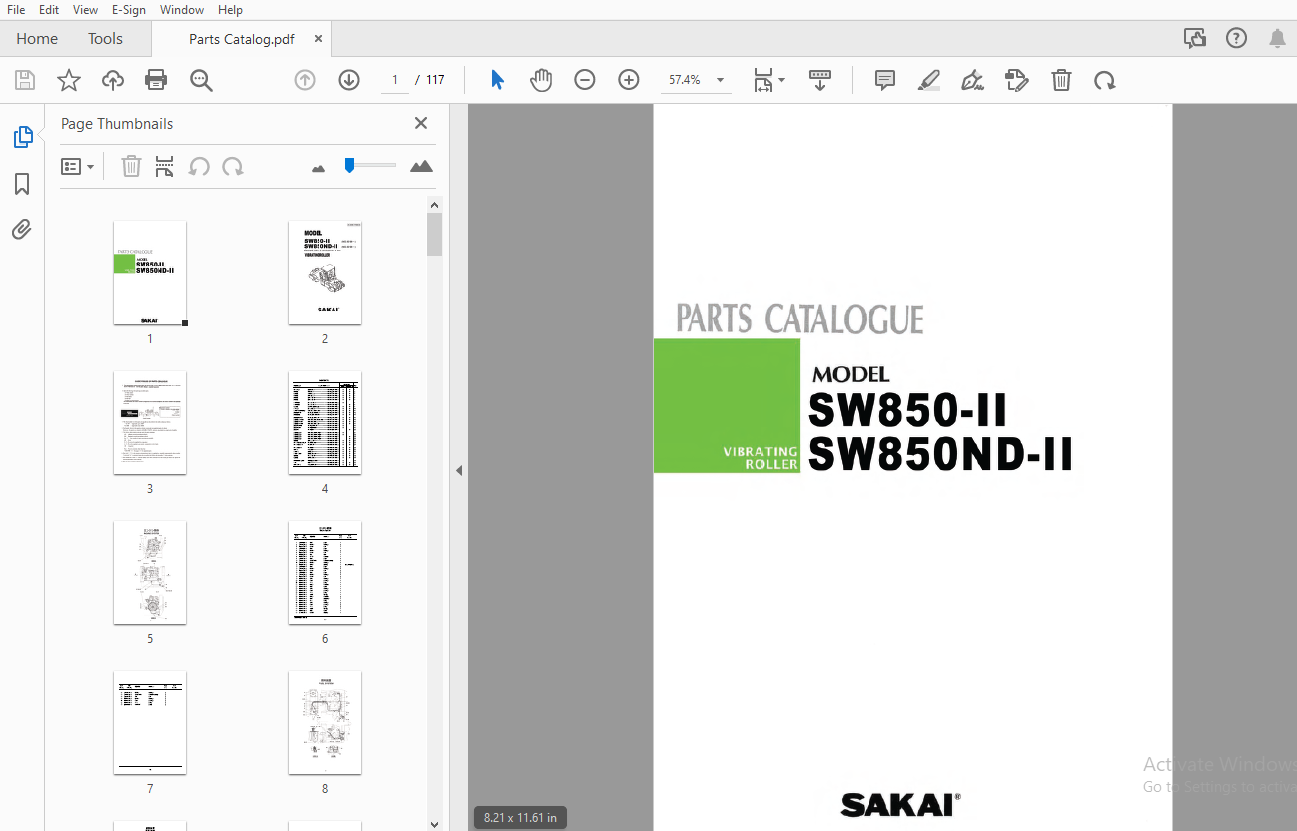Rotate pages clockwise in thumbnails panel
Image resolution: width=1297 pixels, height=831 pixels.
(233, 167)
